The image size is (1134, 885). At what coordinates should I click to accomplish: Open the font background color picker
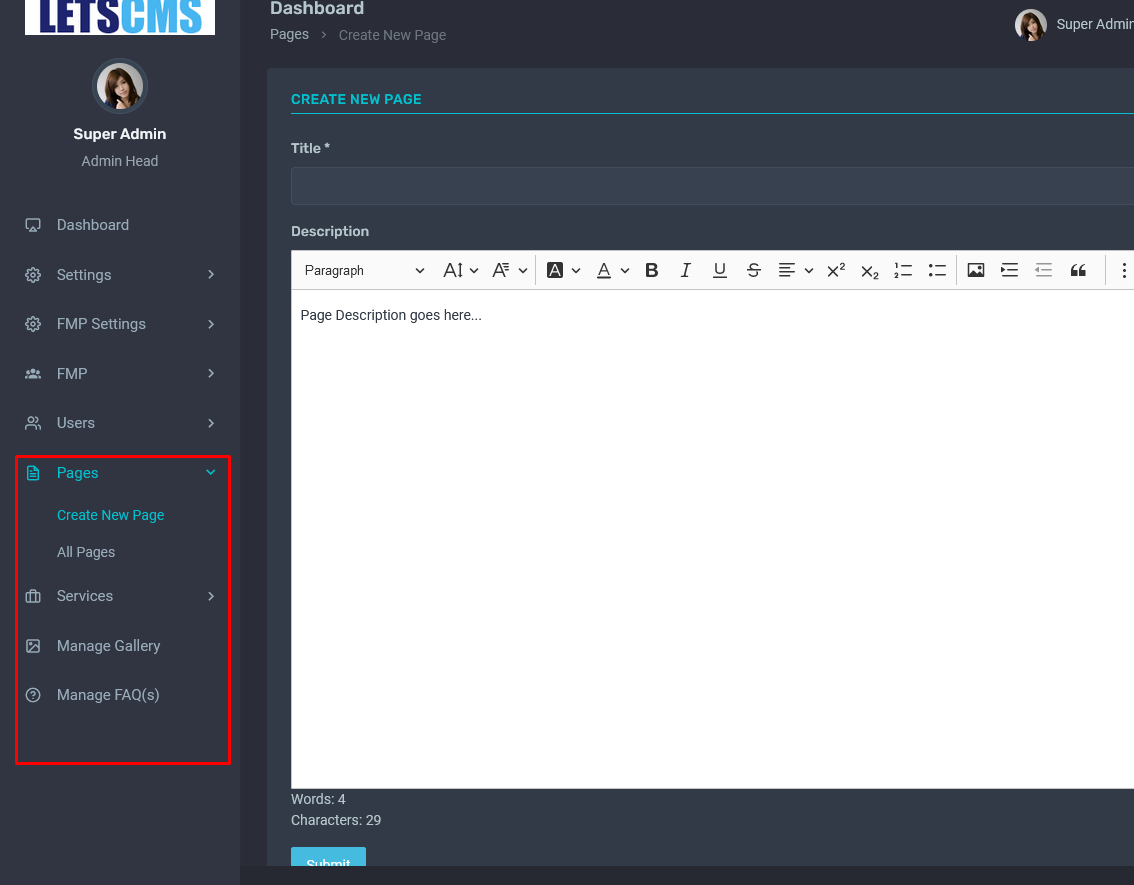[564, 270]
